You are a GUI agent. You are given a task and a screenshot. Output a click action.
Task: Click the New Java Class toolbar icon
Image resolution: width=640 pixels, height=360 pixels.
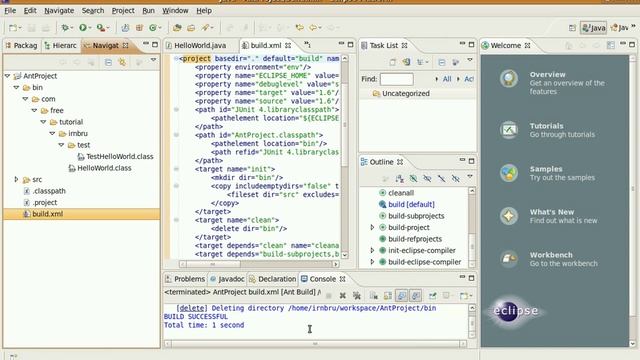point(153,28)
